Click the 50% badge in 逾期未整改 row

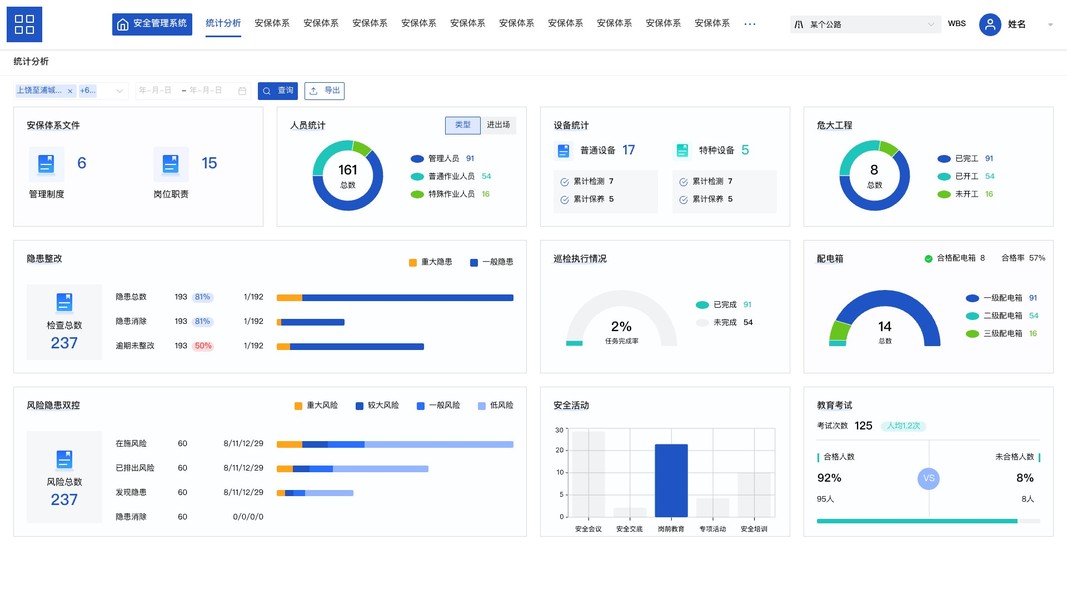point(203,346)
